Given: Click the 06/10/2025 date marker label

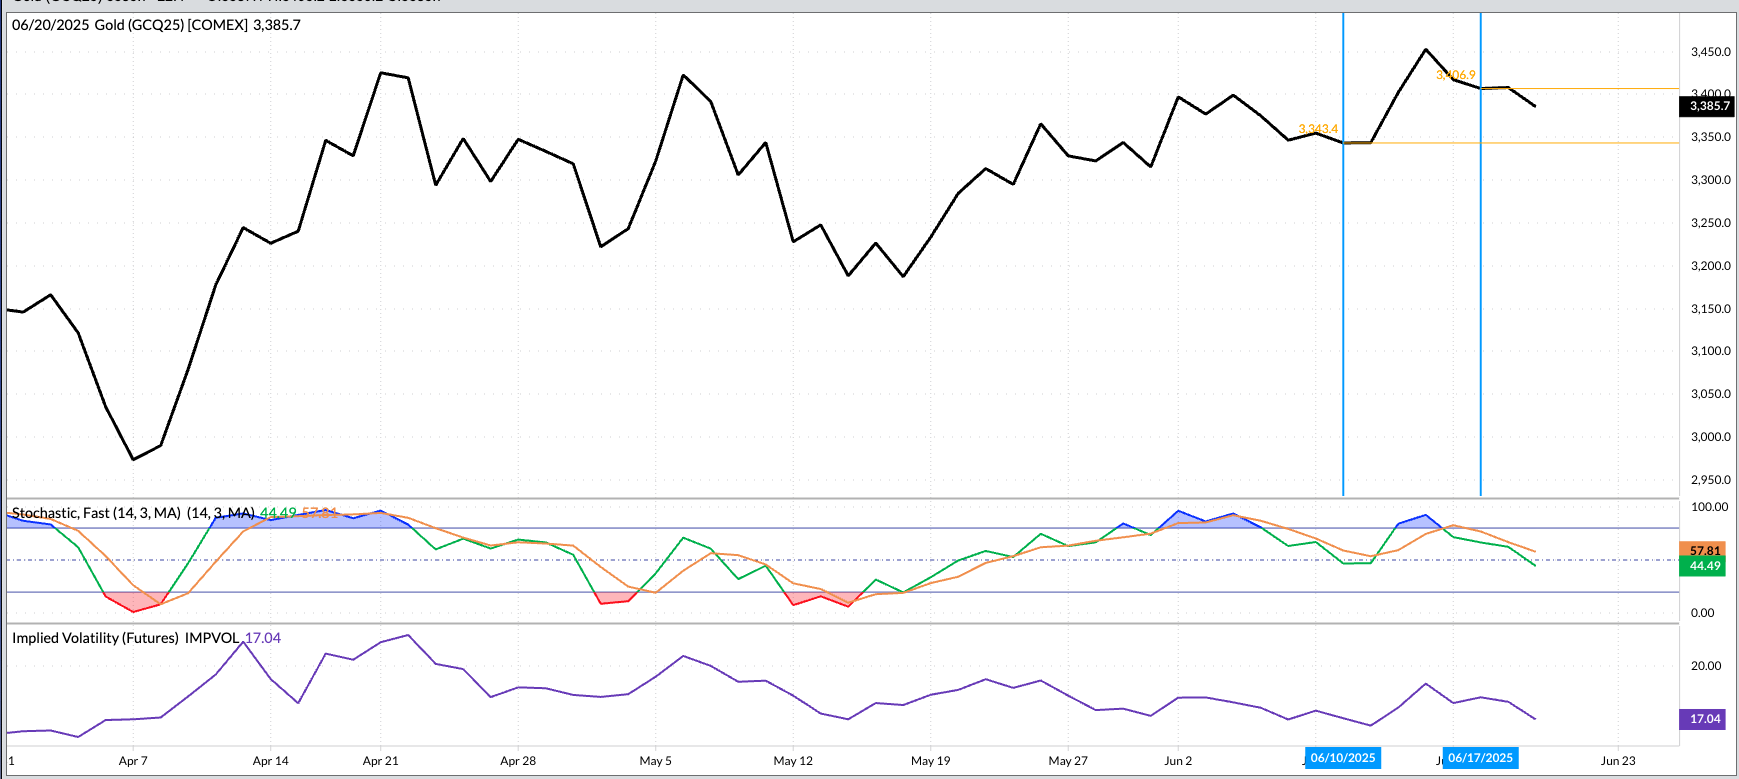Looking at the screenshot, I should pos(1342,758).
